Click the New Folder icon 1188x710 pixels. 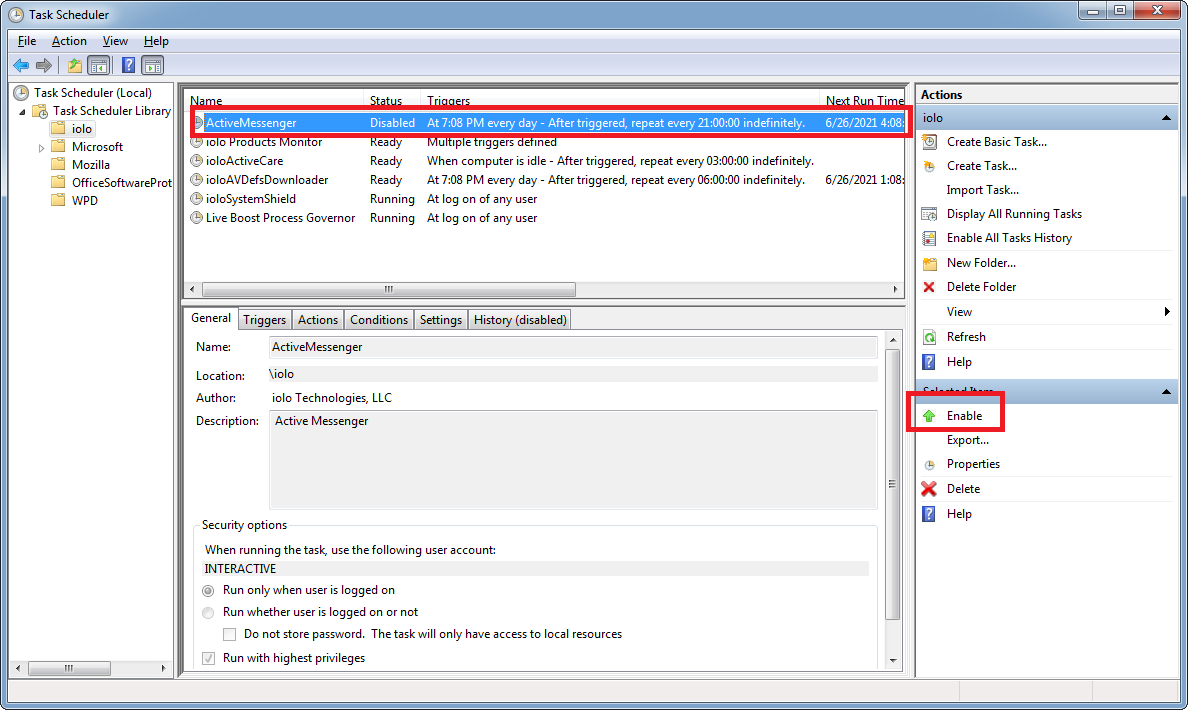tap(931, 262)
